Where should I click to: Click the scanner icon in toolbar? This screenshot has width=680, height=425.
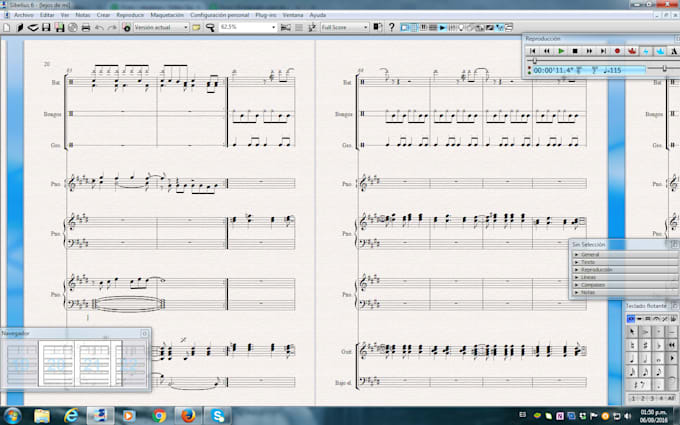(x=33, y=27)
